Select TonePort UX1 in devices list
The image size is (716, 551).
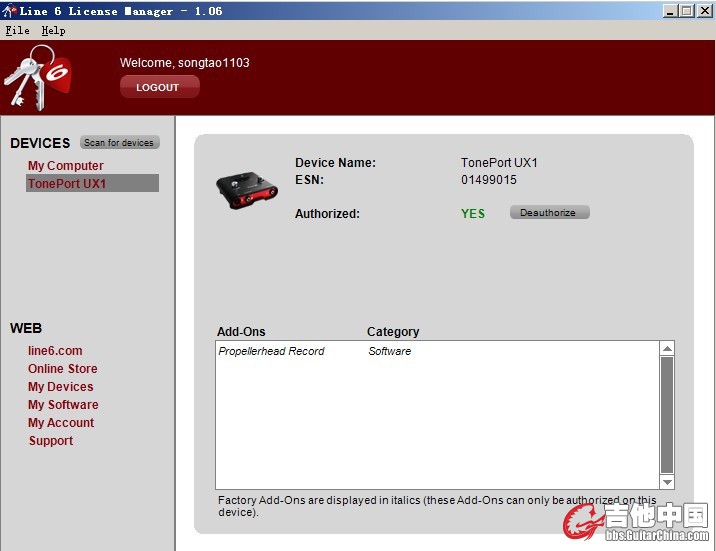pos(67,184)
